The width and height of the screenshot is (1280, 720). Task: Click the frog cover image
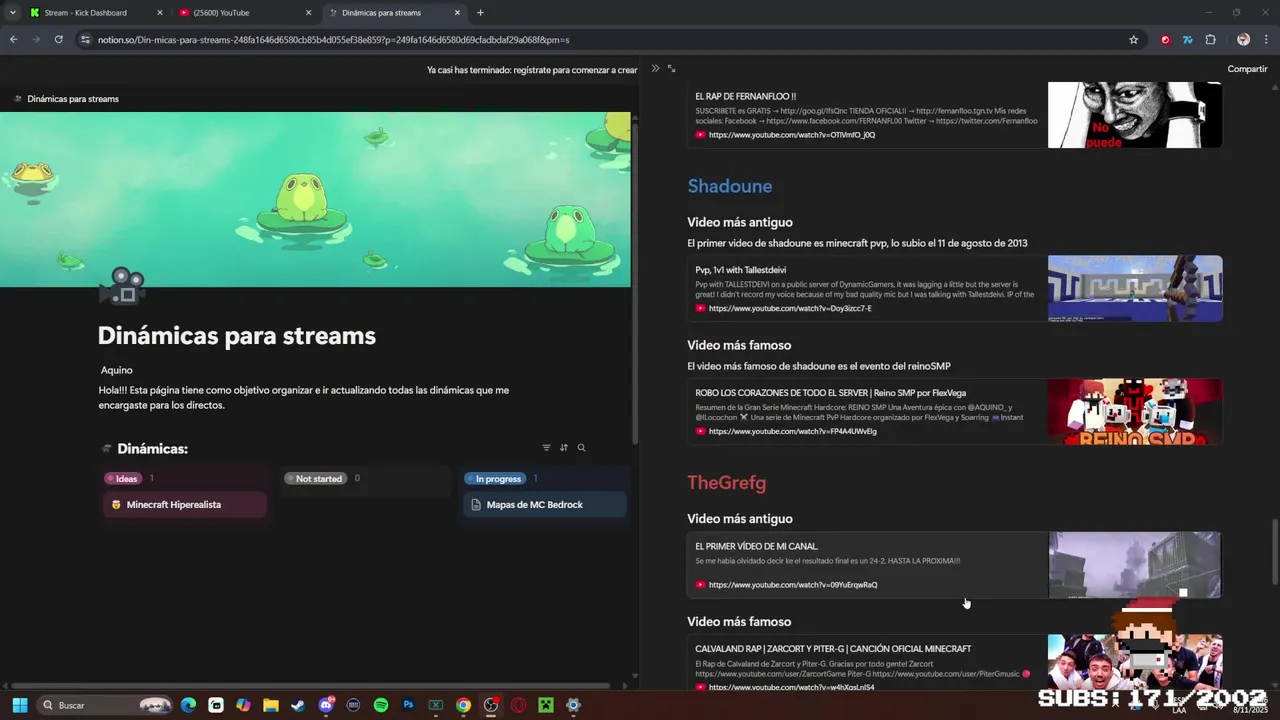point(315,199)
